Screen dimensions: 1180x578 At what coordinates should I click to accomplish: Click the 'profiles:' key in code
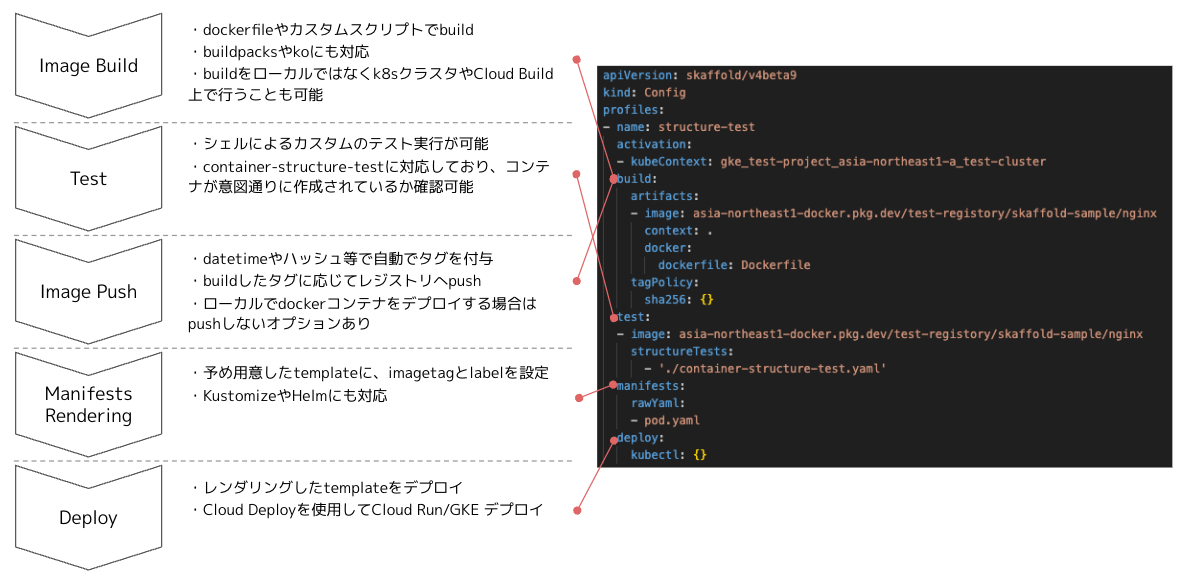[634, 110]
